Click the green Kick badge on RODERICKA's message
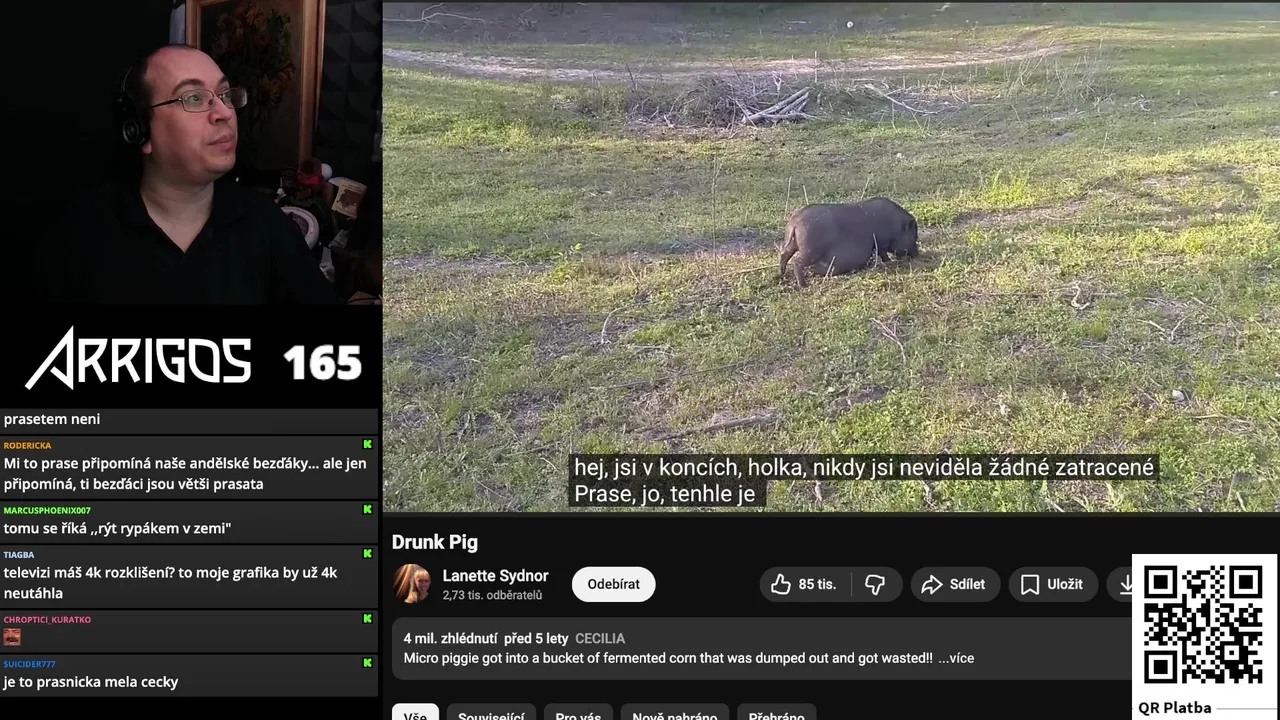Screen dimensions: 1280x720 (368, 445)
